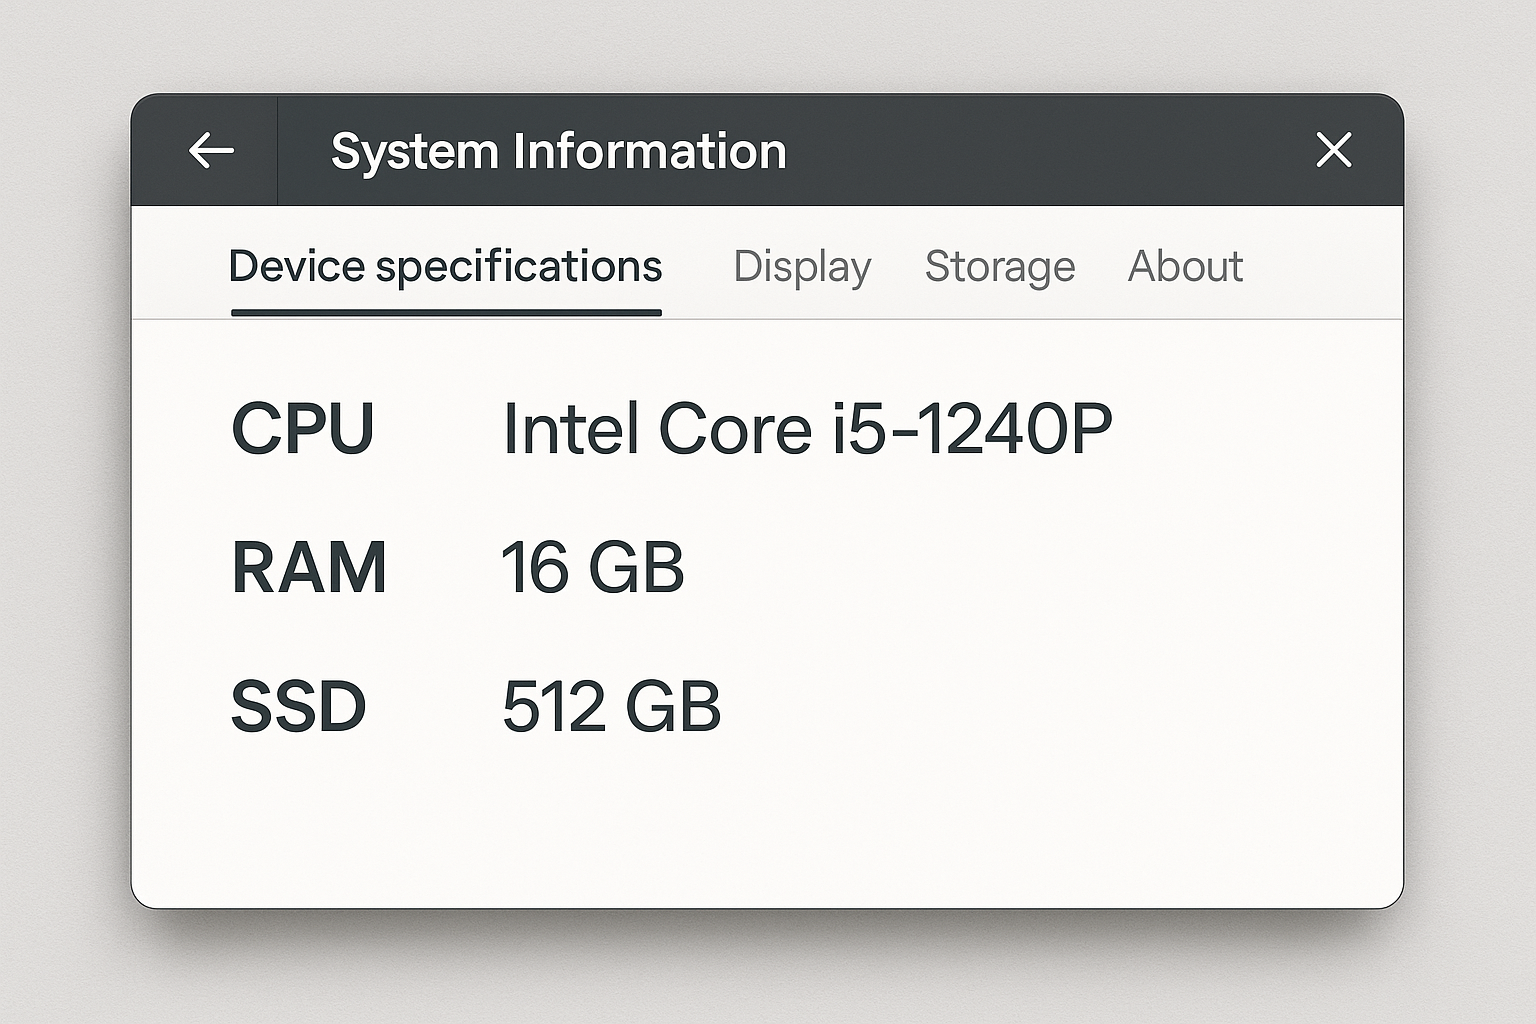Select the 16 GB value
This screenshot has width=1536, height=1024.
pos(593,568)
